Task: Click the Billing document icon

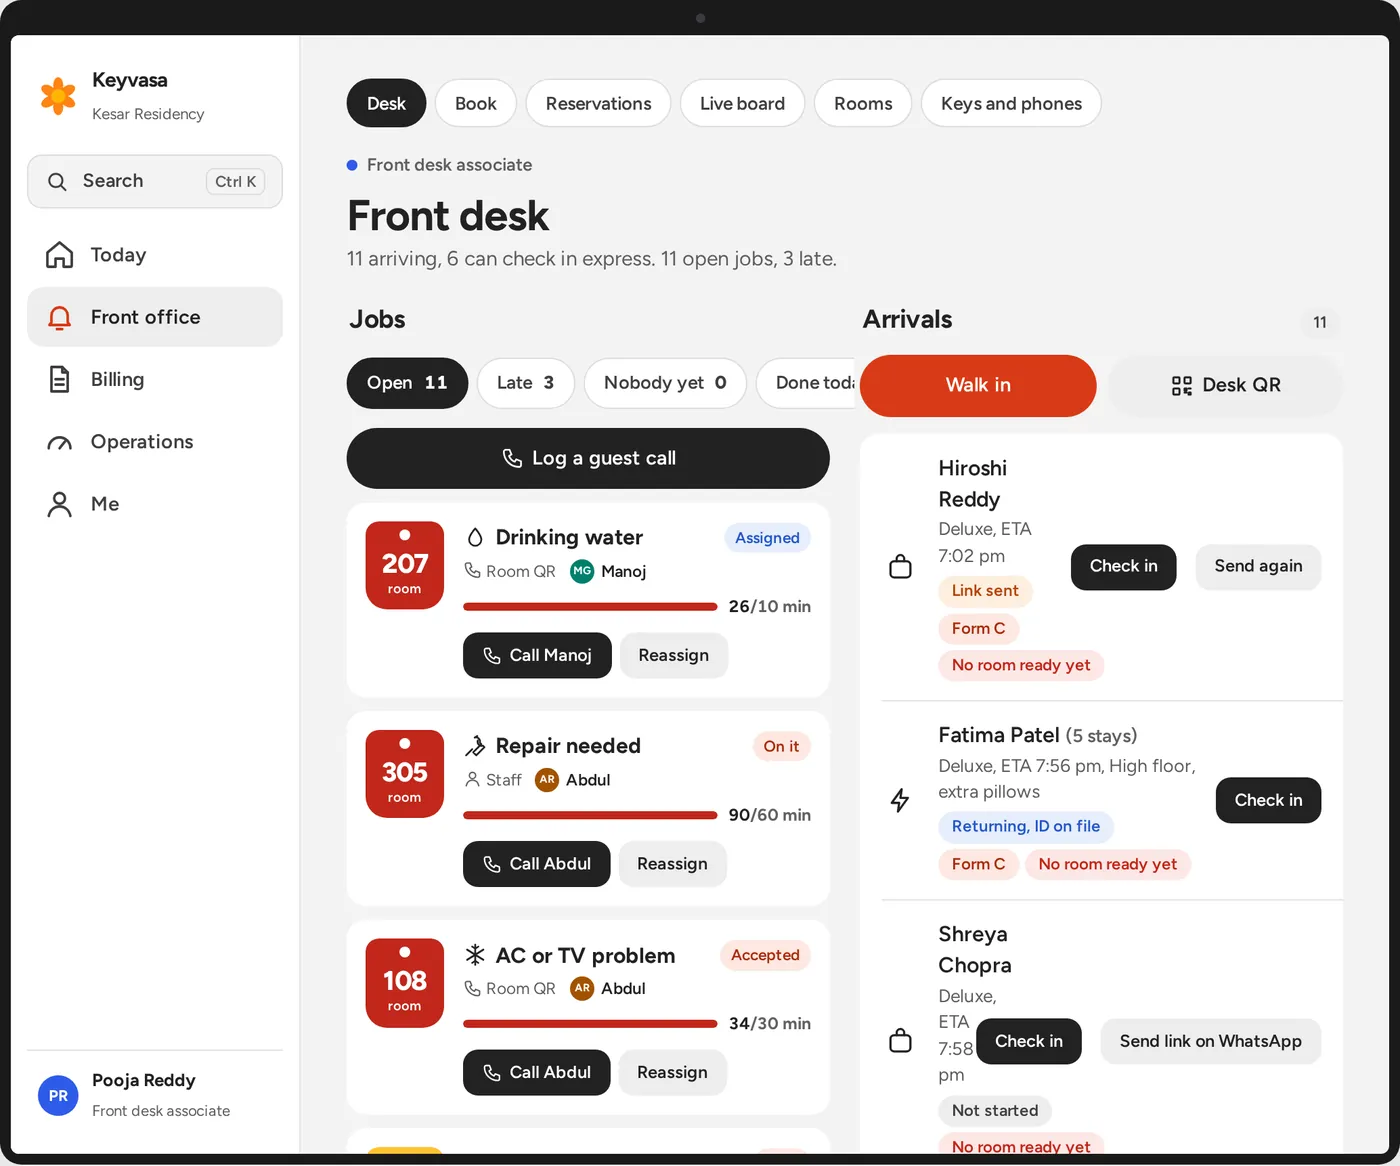Action: click(60, 380)
